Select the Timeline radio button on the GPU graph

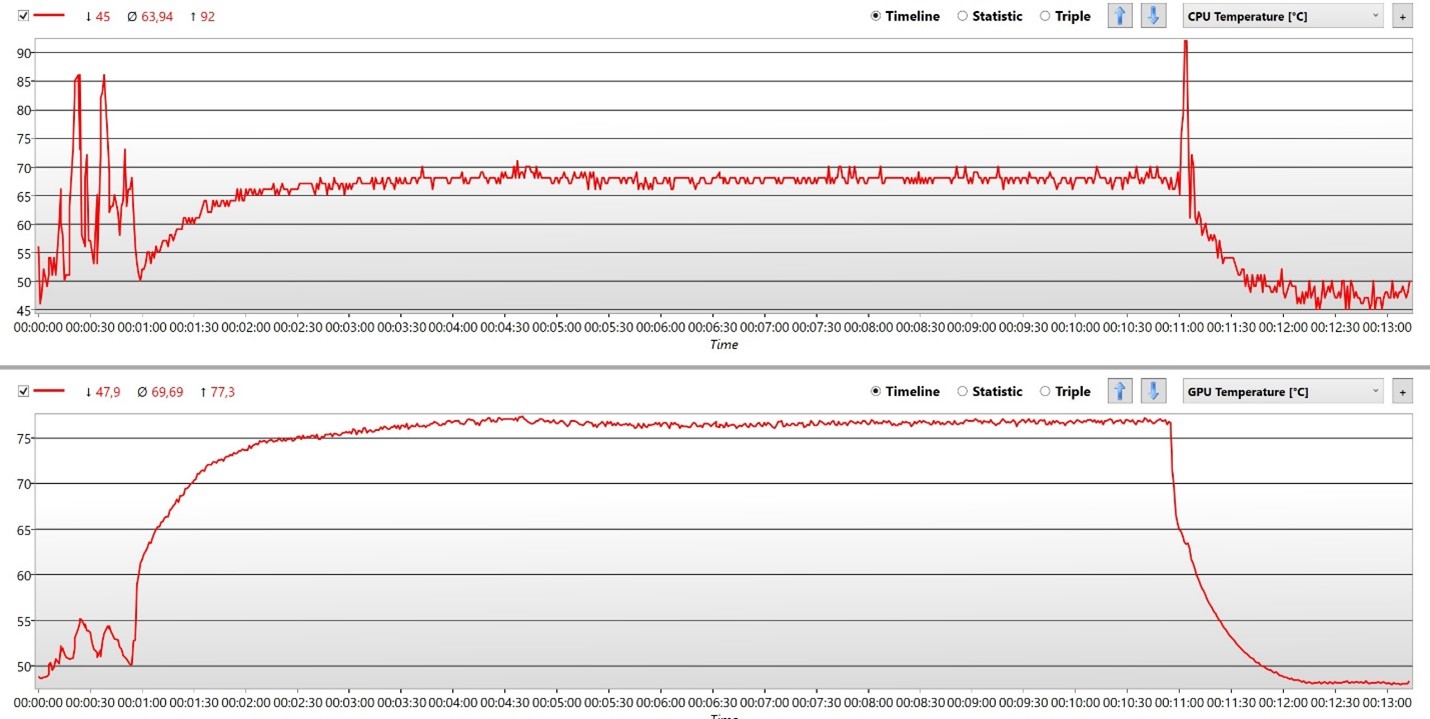876,391
